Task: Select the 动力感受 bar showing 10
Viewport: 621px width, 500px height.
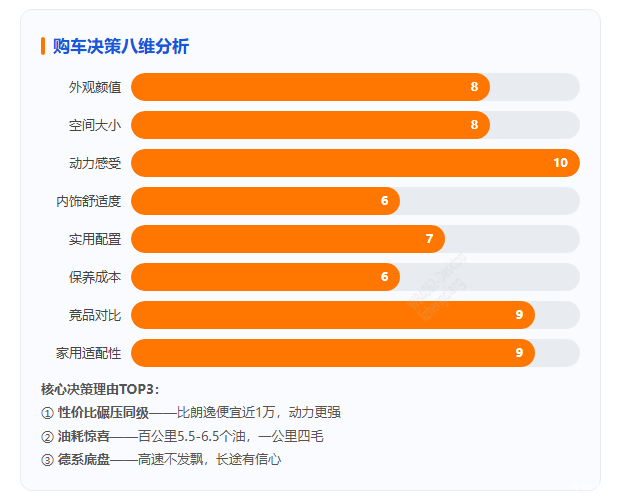Action: coord(355,163)
